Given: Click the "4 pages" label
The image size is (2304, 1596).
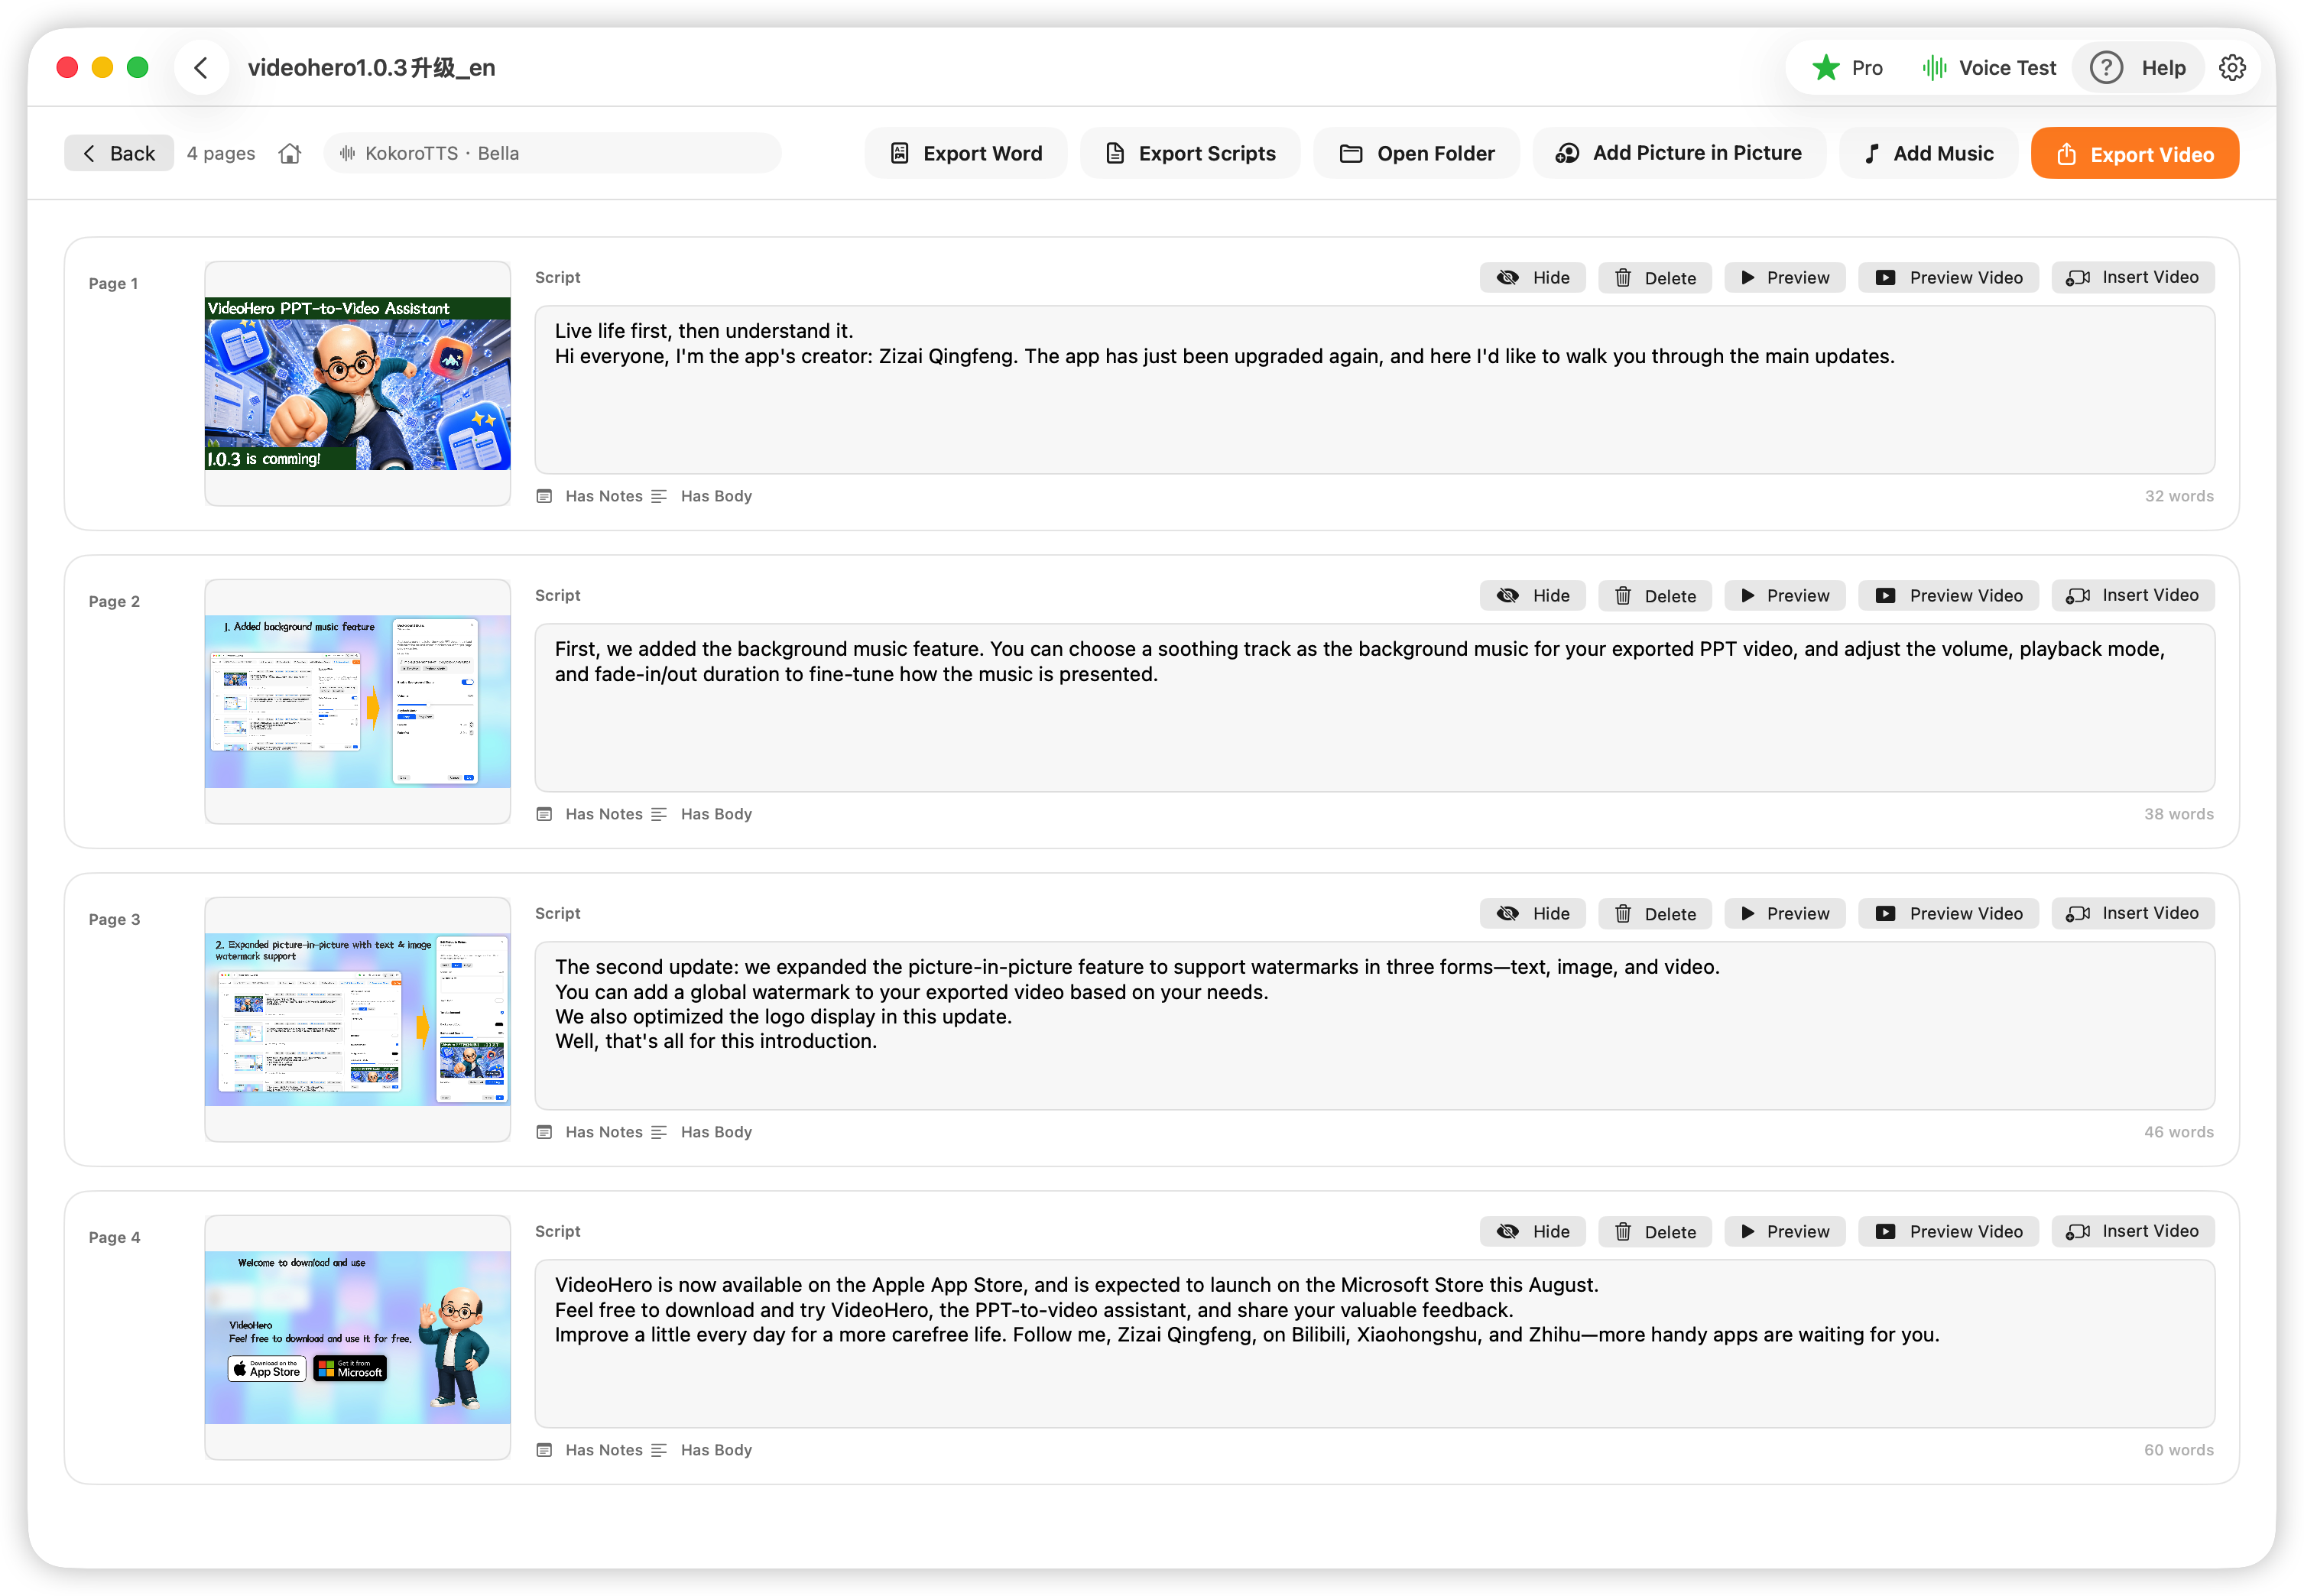Looking at the screenshot, I should [x=221, y=153].
